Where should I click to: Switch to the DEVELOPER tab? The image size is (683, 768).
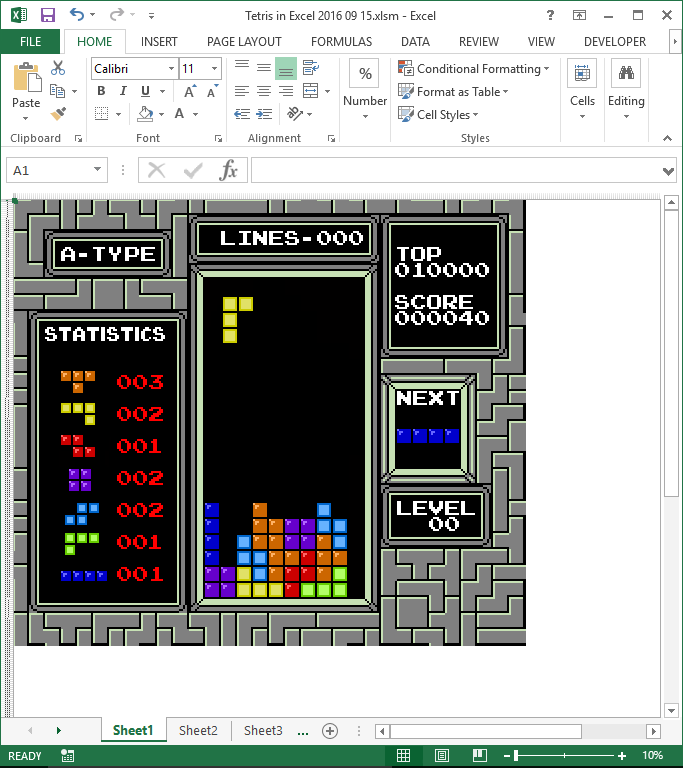(615, 42)
